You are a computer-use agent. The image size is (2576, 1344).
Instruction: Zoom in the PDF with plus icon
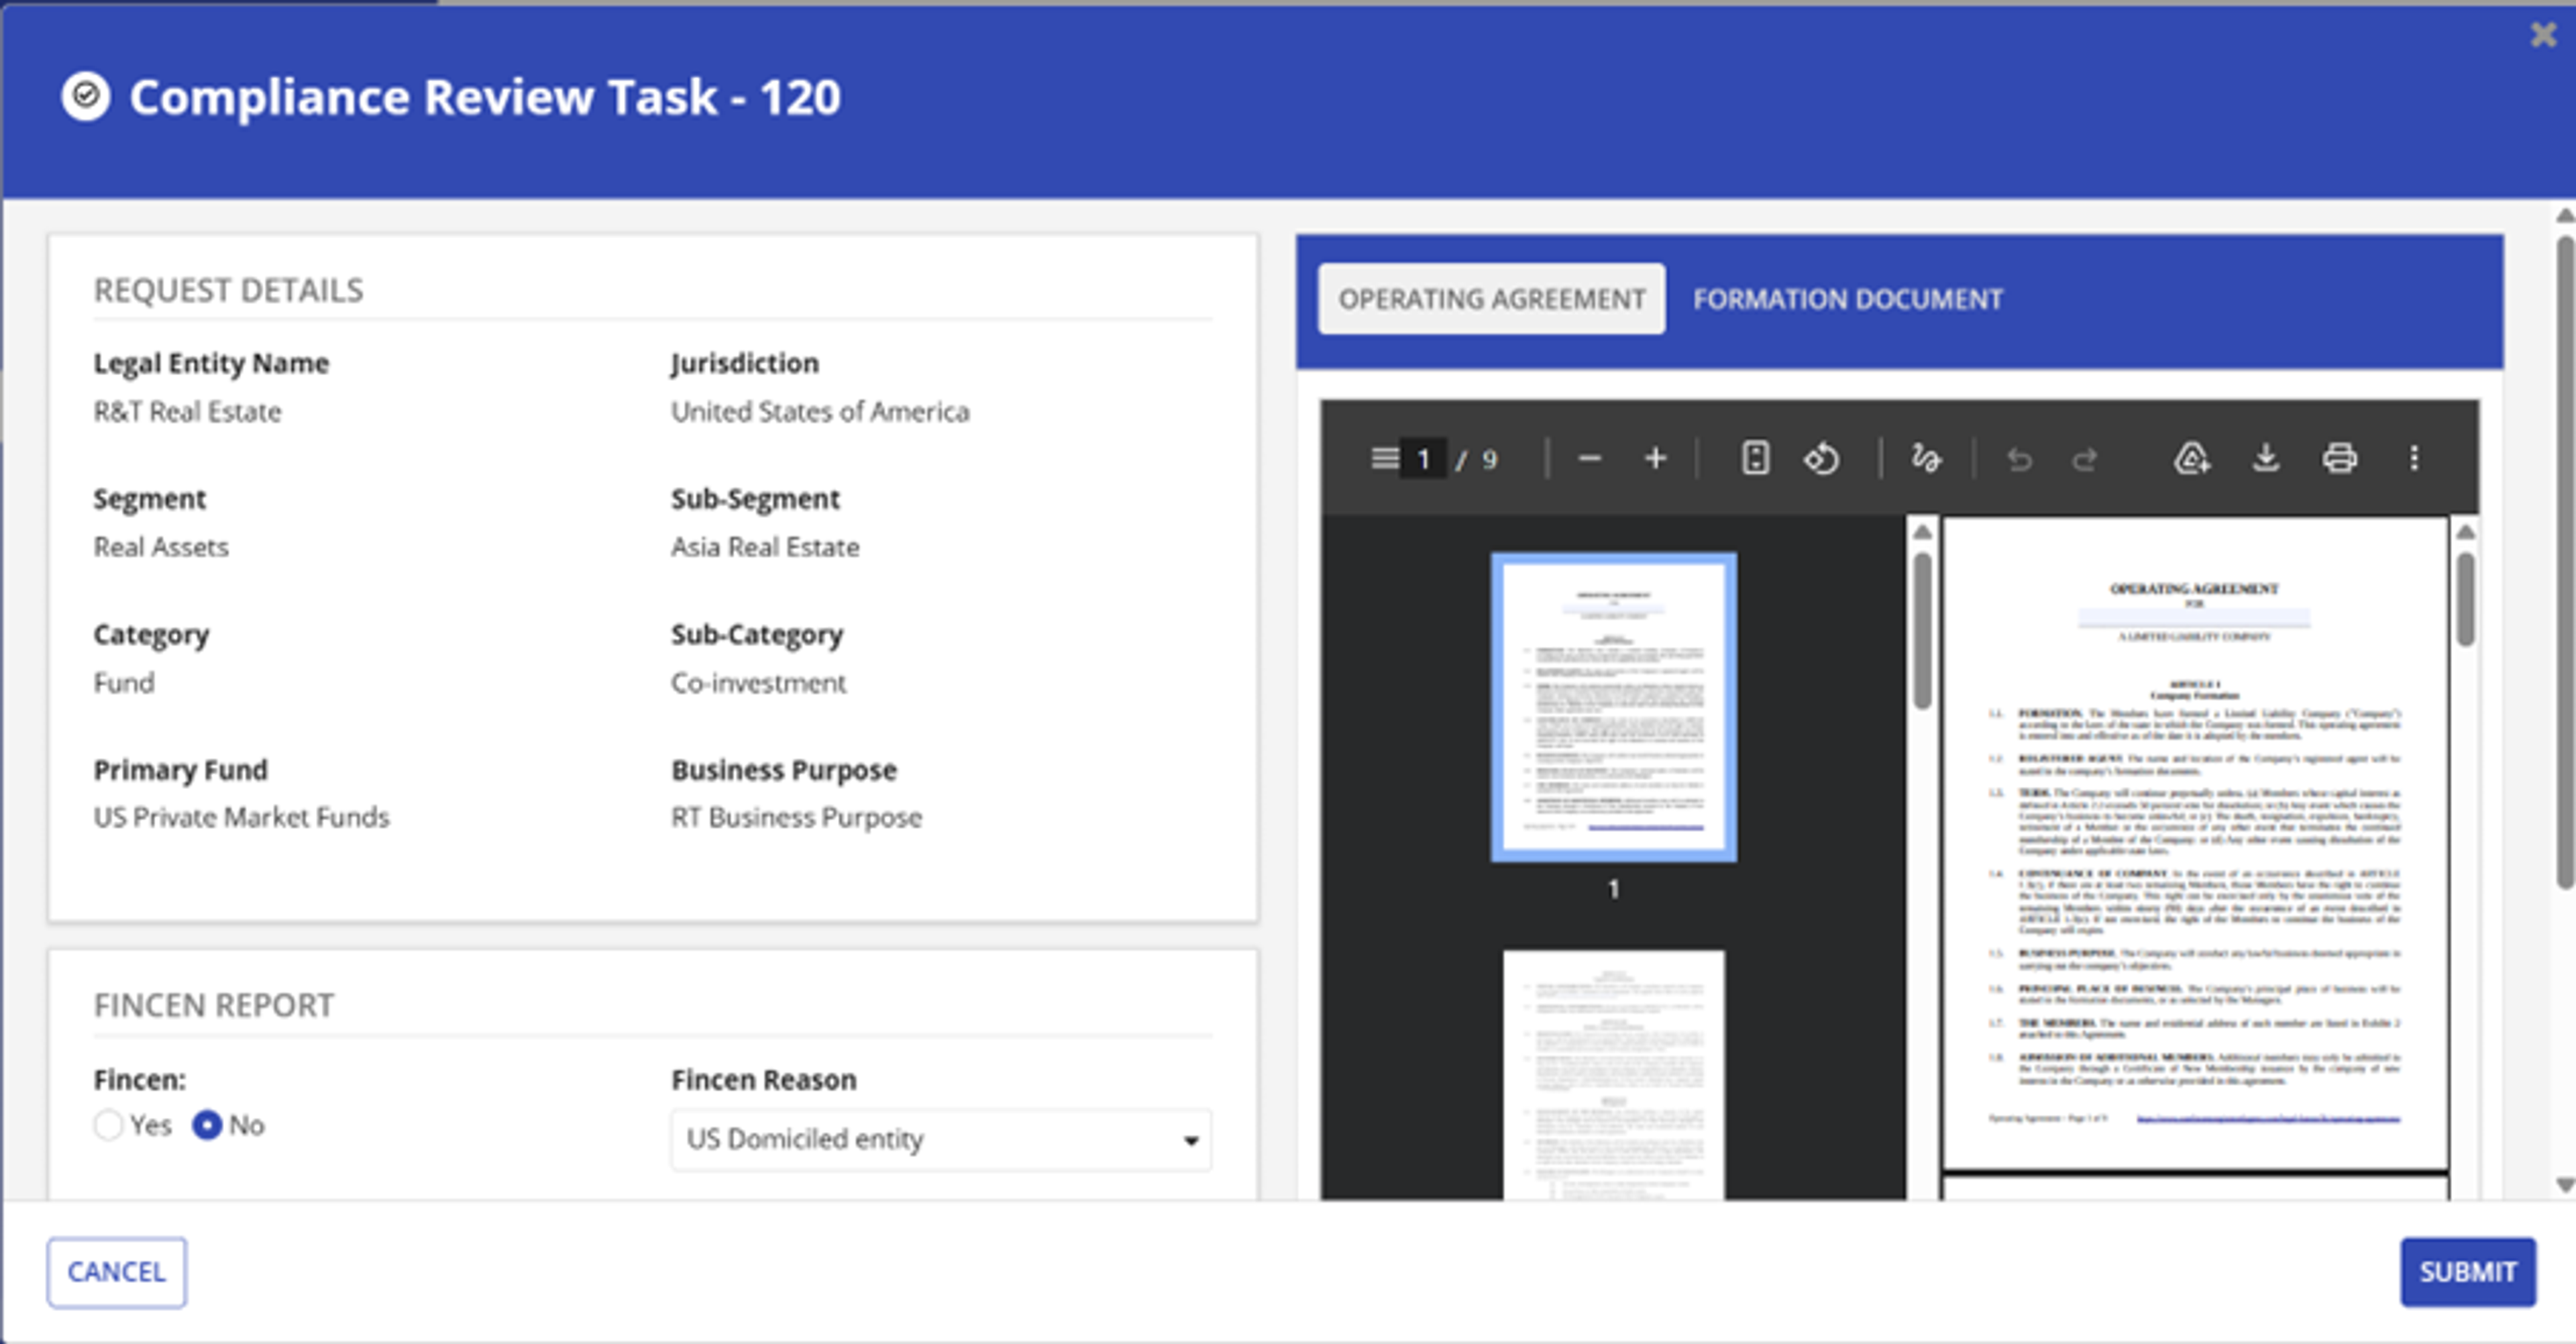(1656, 459)
